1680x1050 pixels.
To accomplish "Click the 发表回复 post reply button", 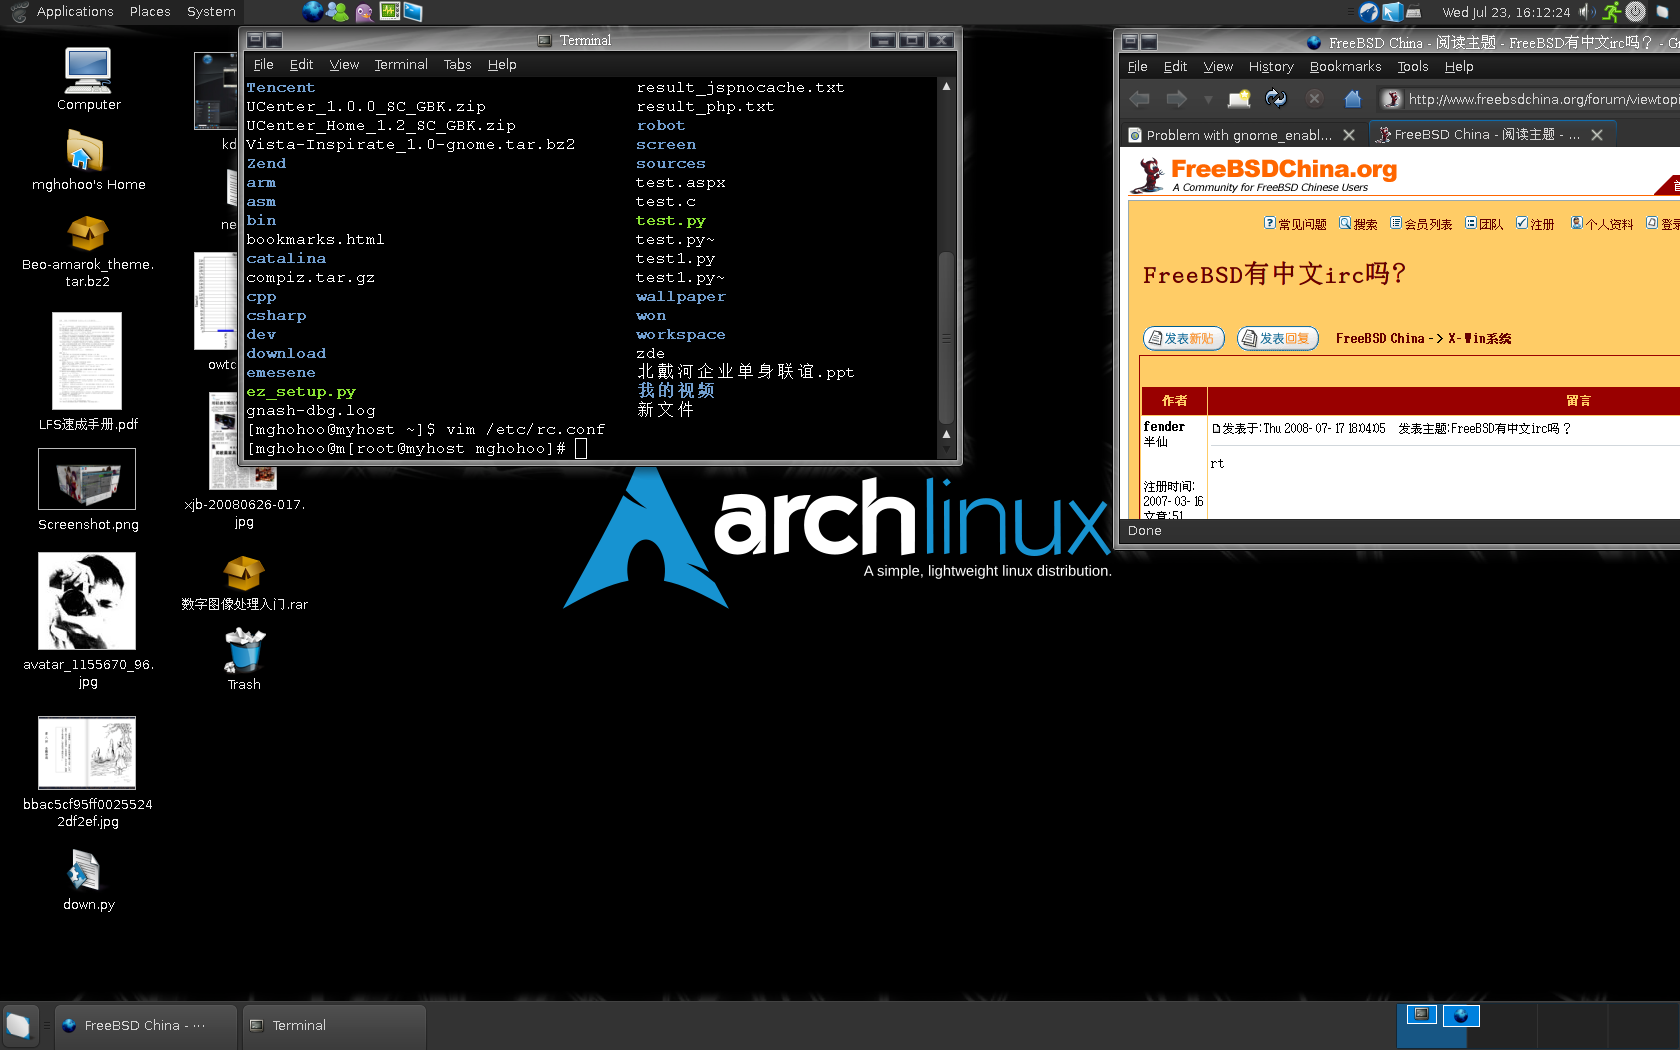I will (x=1278, y=338).
